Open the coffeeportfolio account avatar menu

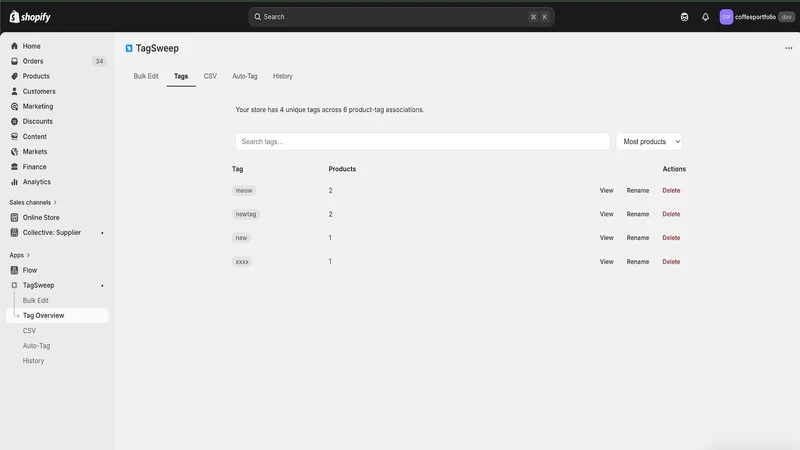(x=726, y=17)
